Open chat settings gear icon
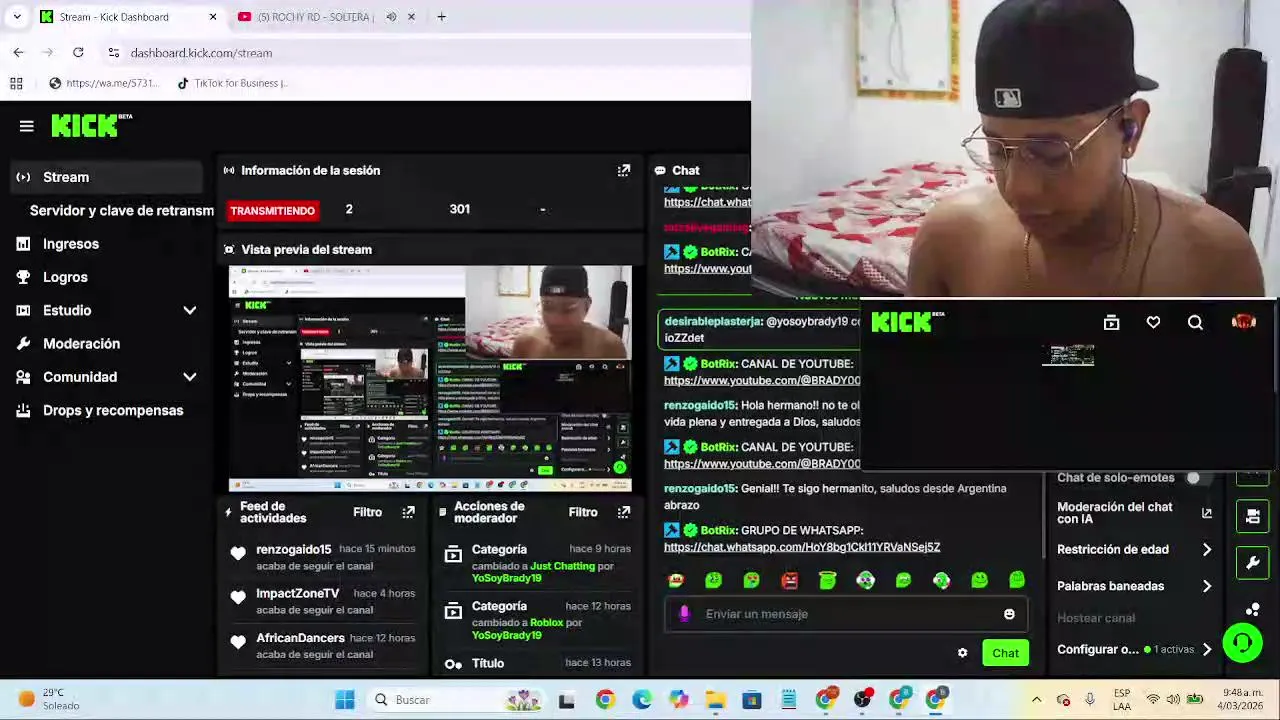The height and width of the screenshot is (720, 1280). 962,653
